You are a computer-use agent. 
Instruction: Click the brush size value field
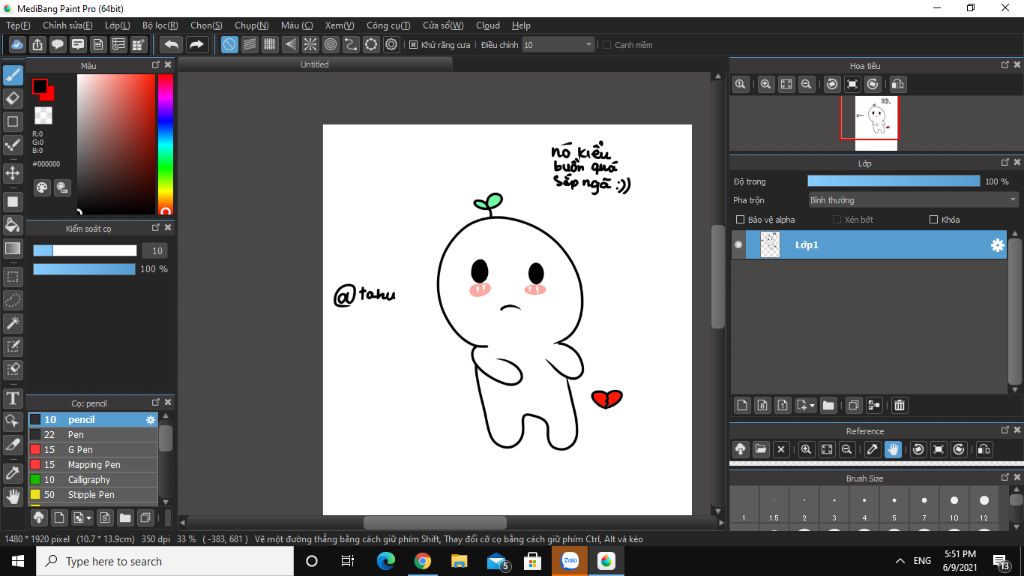pos(155,251)
